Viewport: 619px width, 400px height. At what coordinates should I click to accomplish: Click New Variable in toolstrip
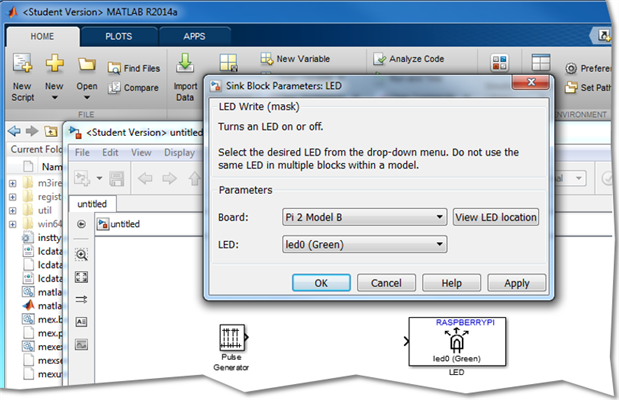point(295,59)
